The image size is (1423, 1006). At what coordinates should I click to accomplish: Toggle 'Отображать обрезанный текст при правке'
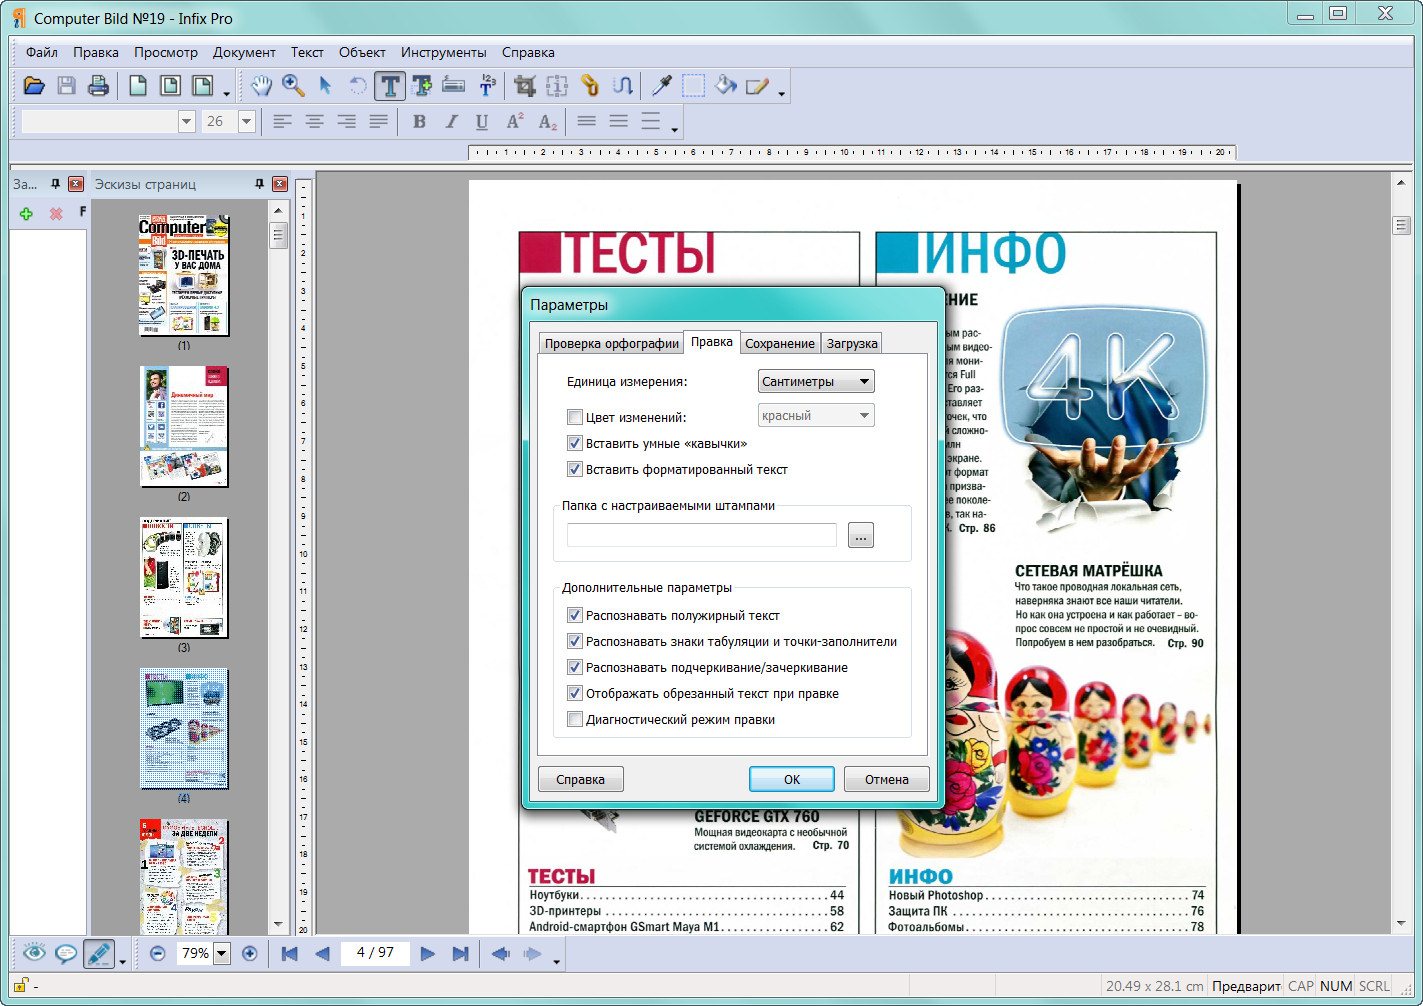pyautogui.click(x=575, y=693)
